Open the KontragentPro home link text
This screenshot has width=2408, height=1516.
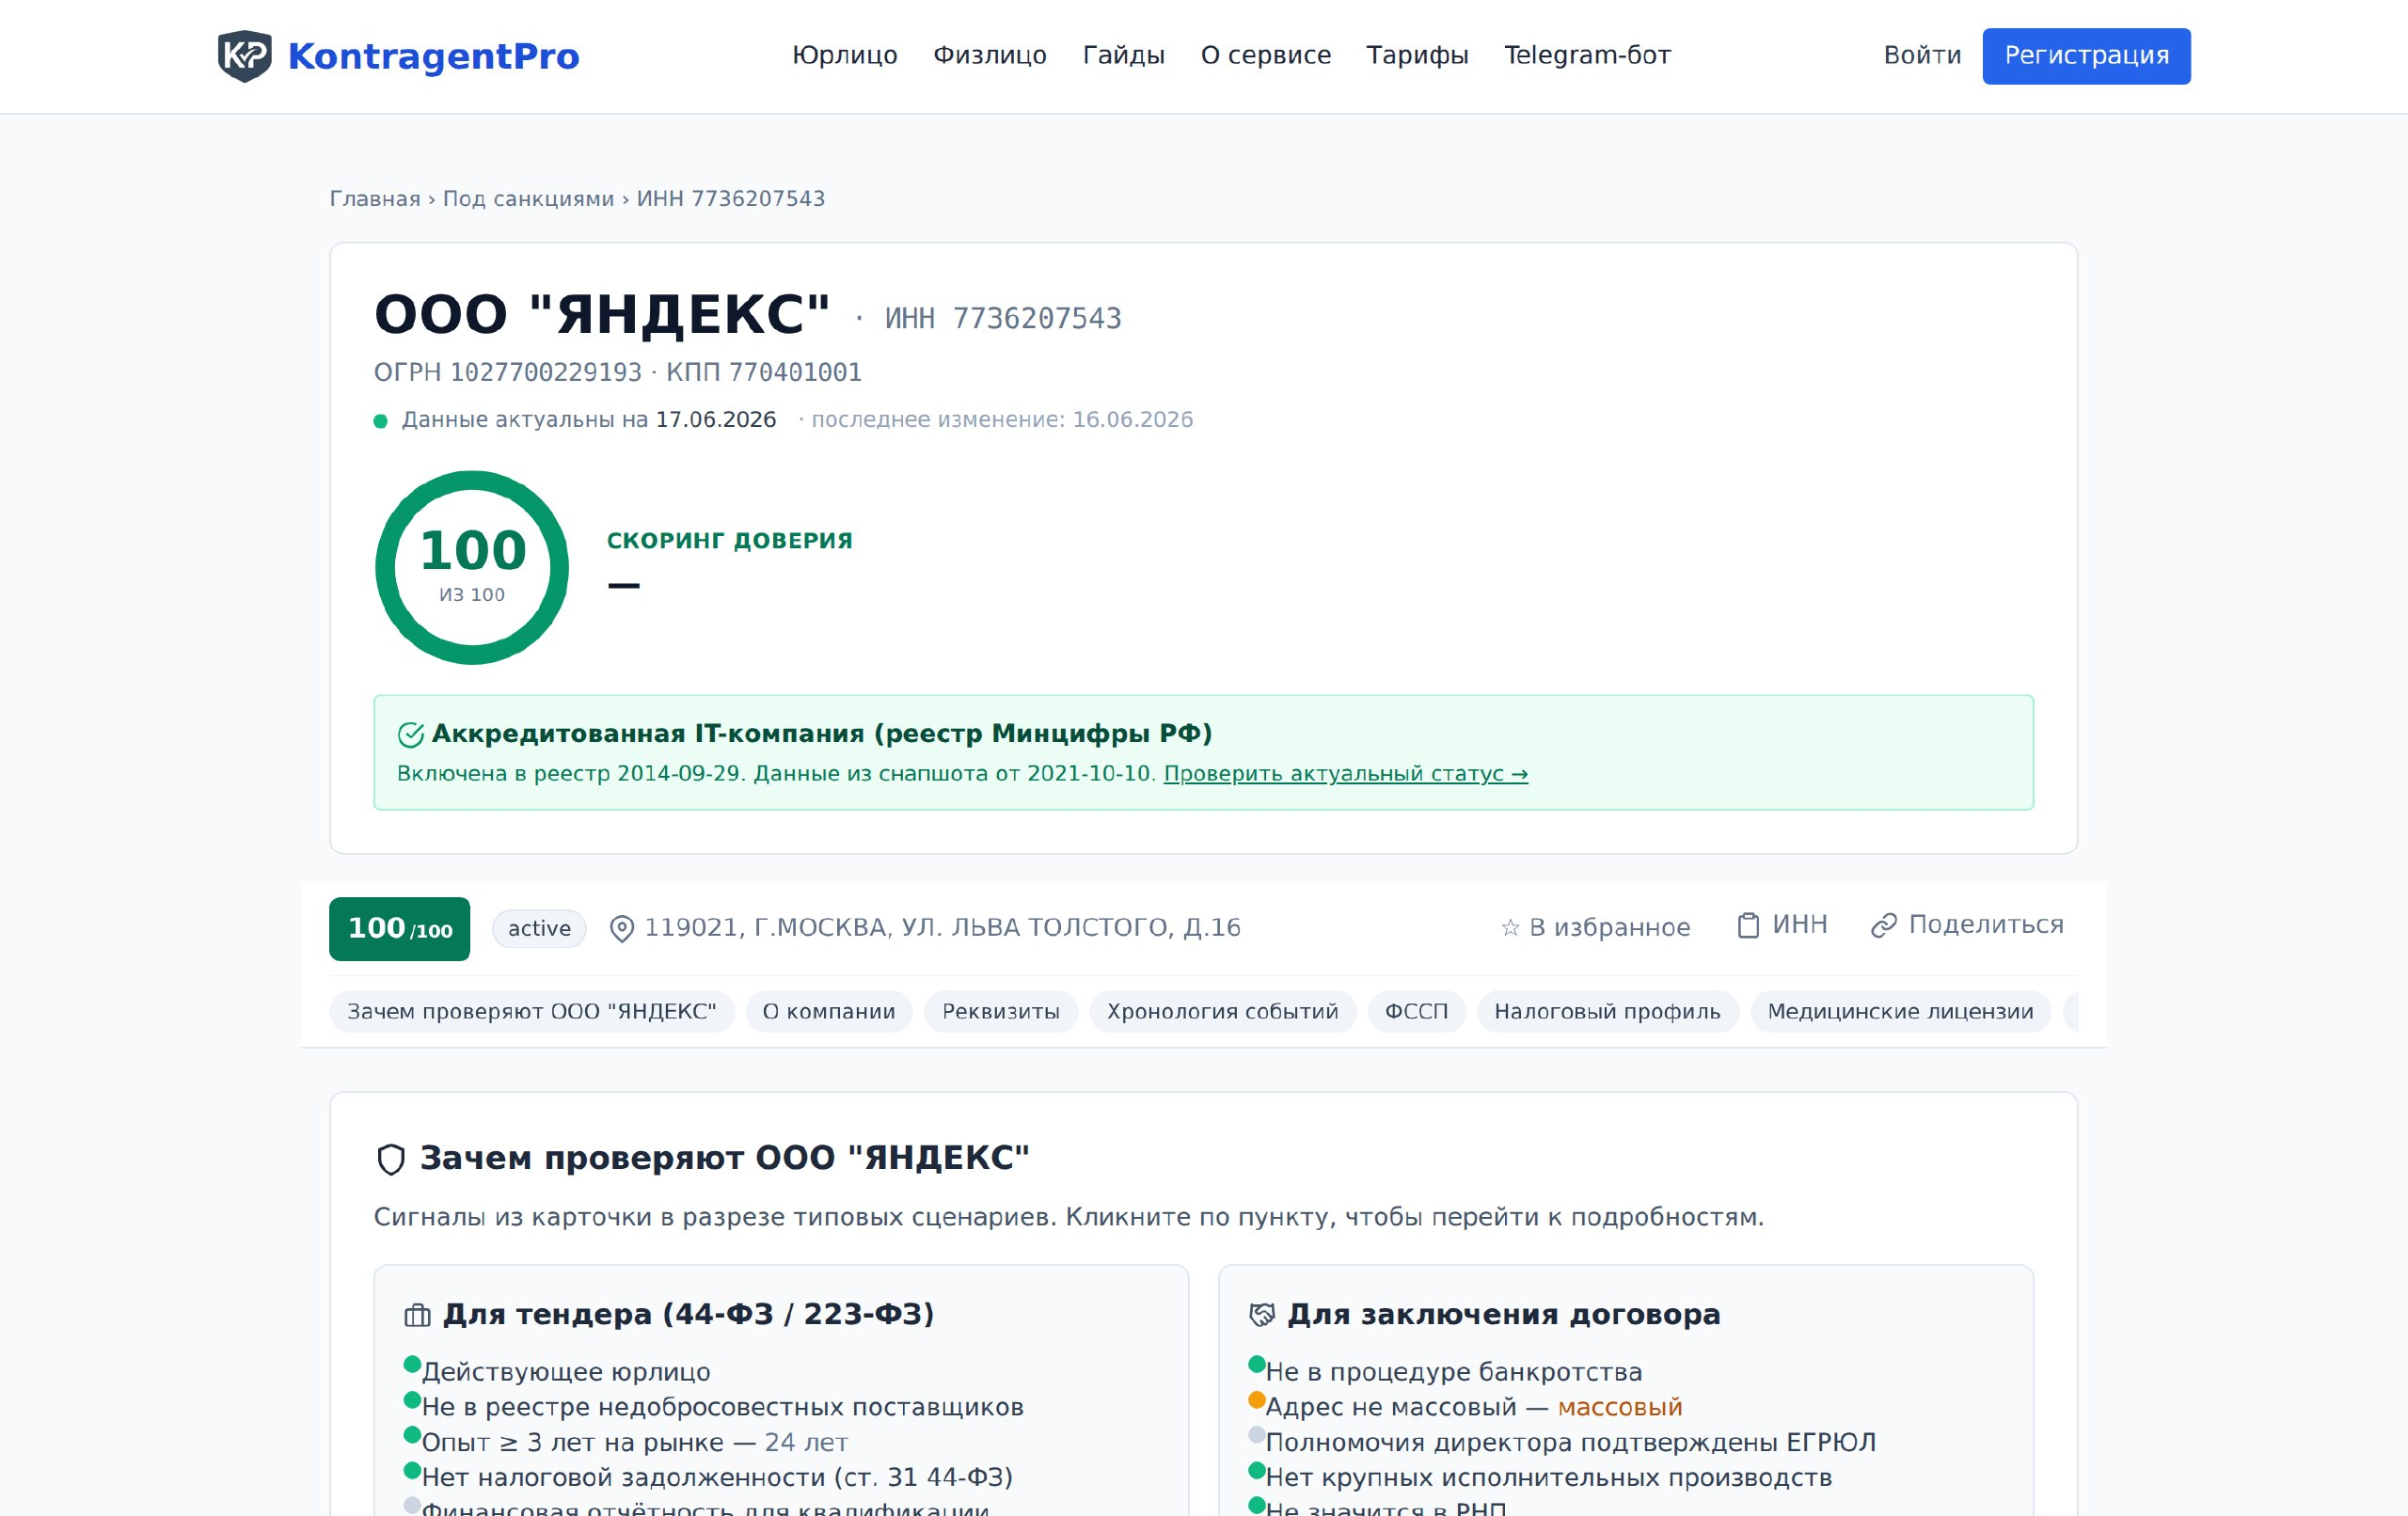point(433,56)
